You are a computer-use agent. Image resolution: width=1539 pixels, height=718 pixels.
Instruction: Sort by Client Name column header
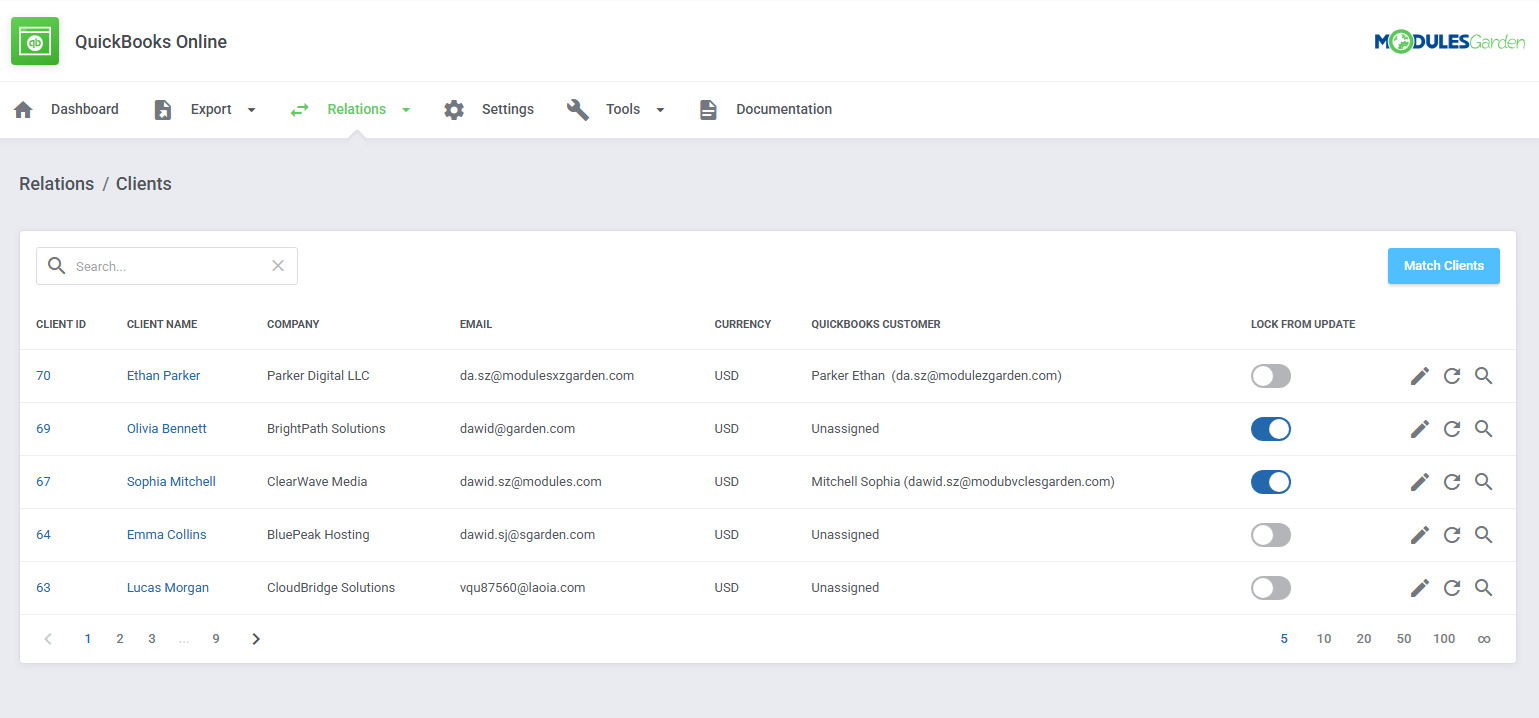(162, 325)
